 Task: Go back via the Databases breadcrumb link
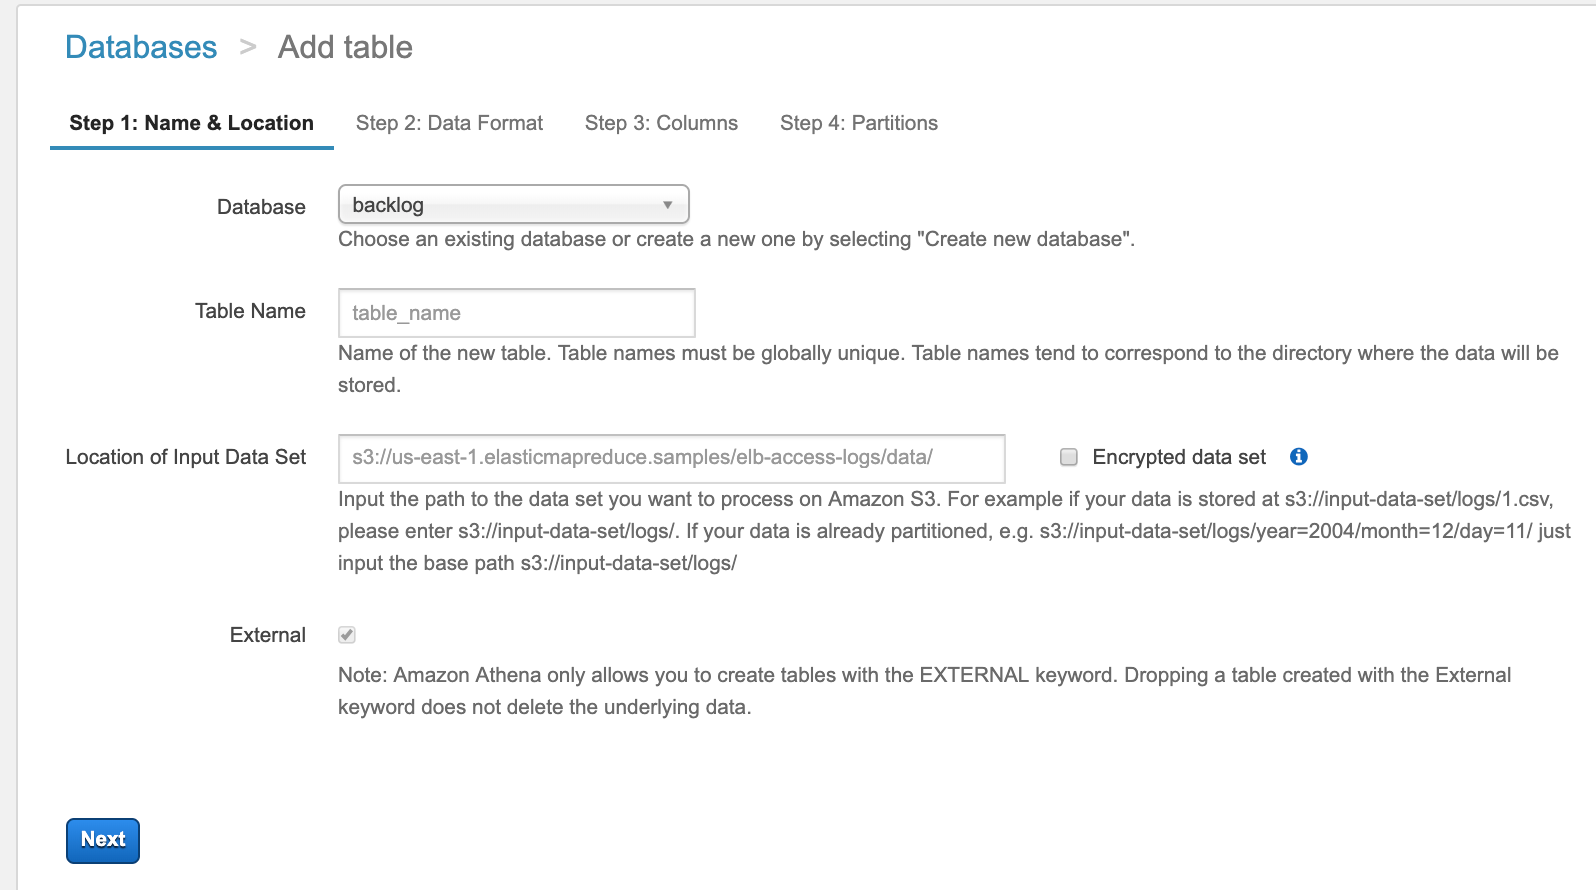click(141, 47)
